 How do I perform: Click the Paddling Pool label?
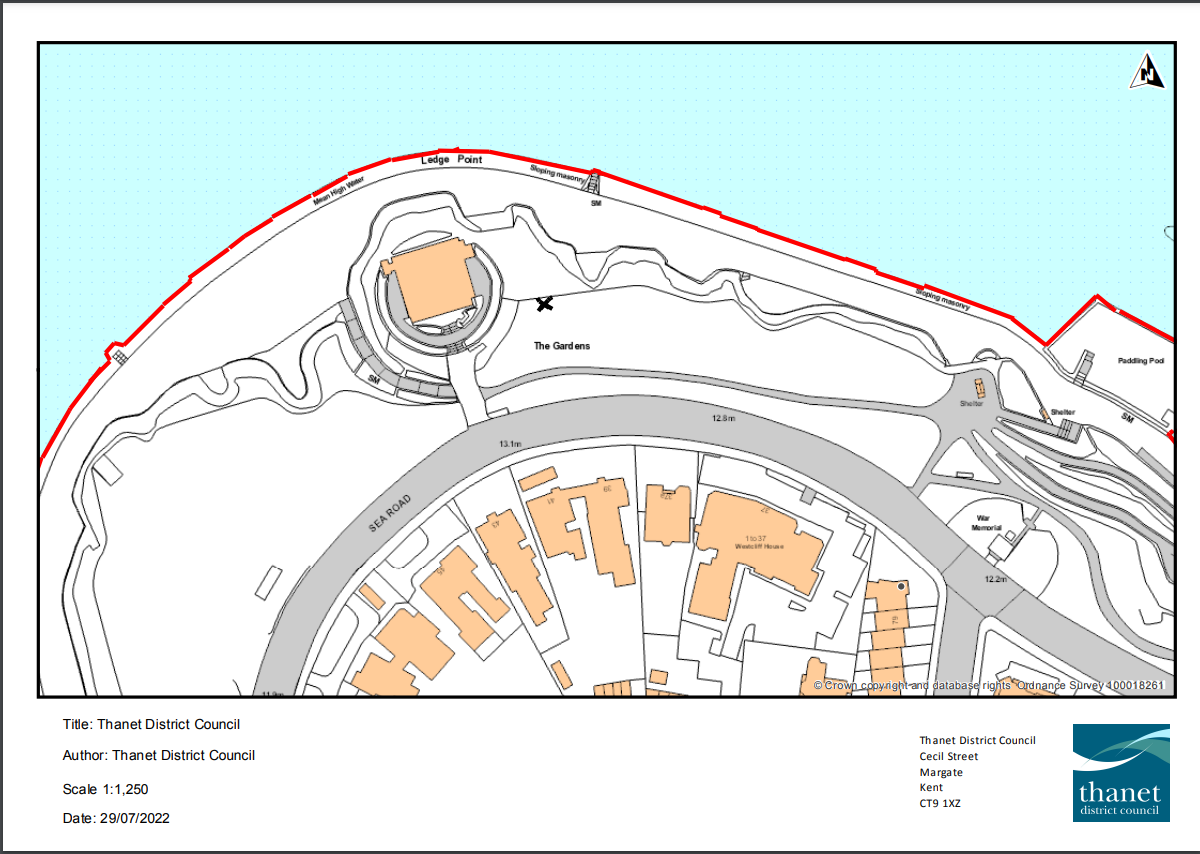[1141, 360]
